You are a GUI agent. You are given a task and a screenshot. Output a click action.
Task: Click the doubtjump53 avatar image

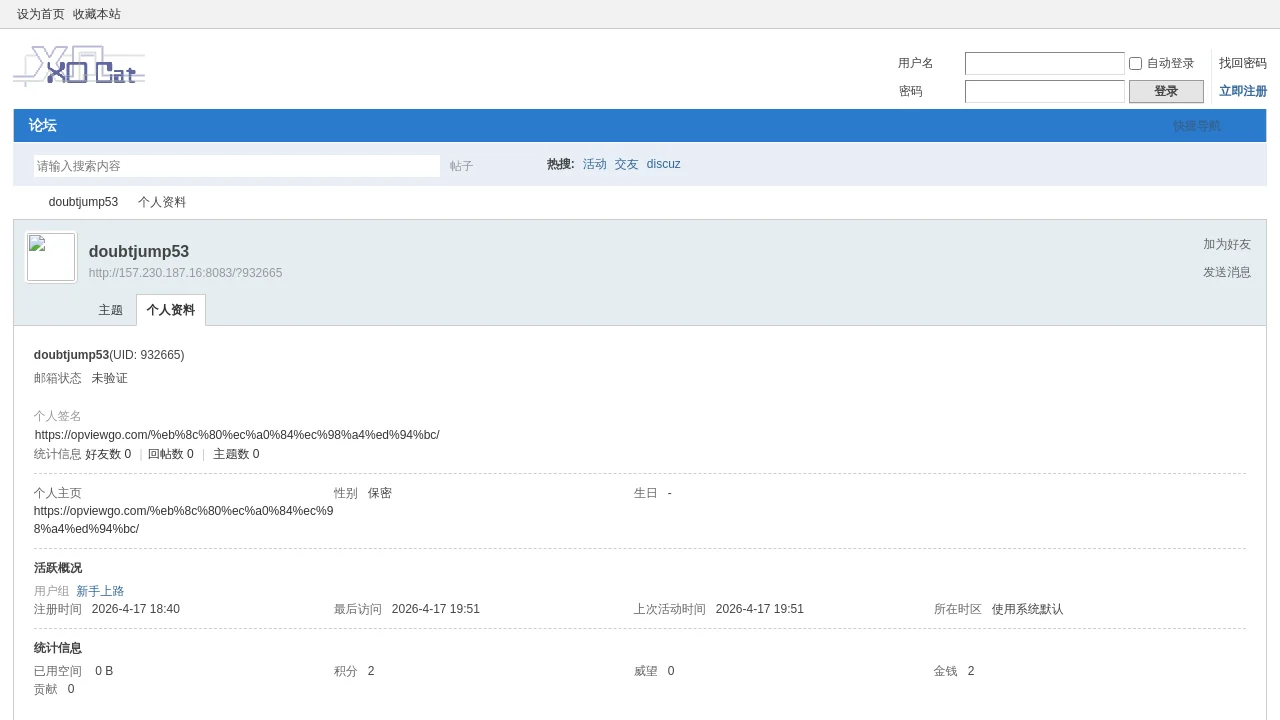tap(51, 257)
